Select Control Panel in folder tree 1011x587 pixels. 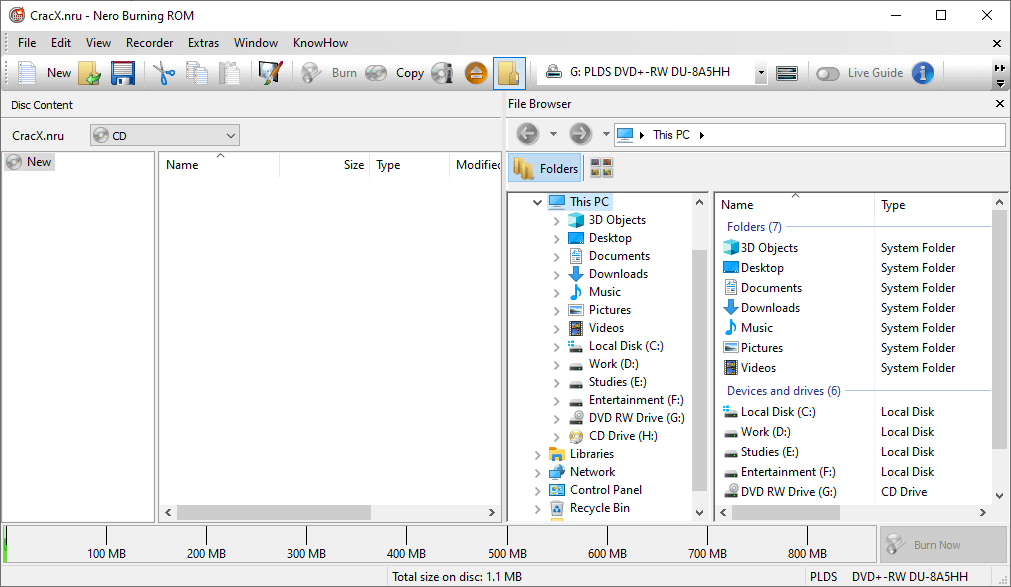tap(605, 490)
